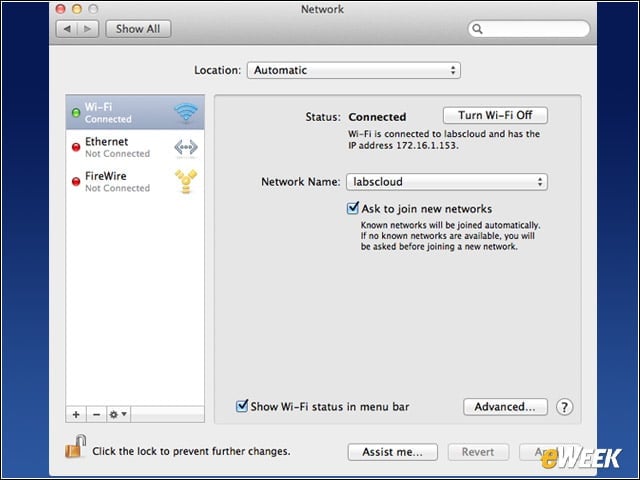This screenshot has height=480, width=640.
Task: Click the red status dot beside FireWire
Action: 76,182
